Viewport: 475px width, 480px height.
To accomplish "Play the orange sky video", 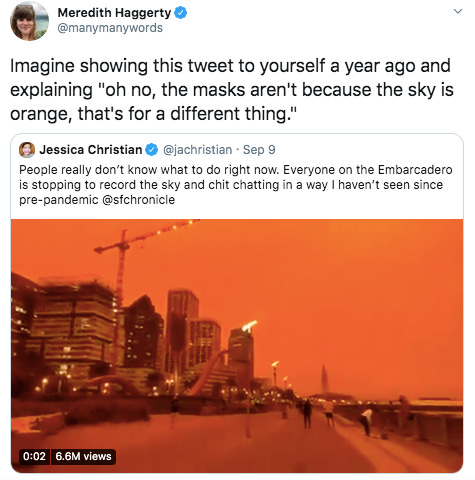I will 237,346.
